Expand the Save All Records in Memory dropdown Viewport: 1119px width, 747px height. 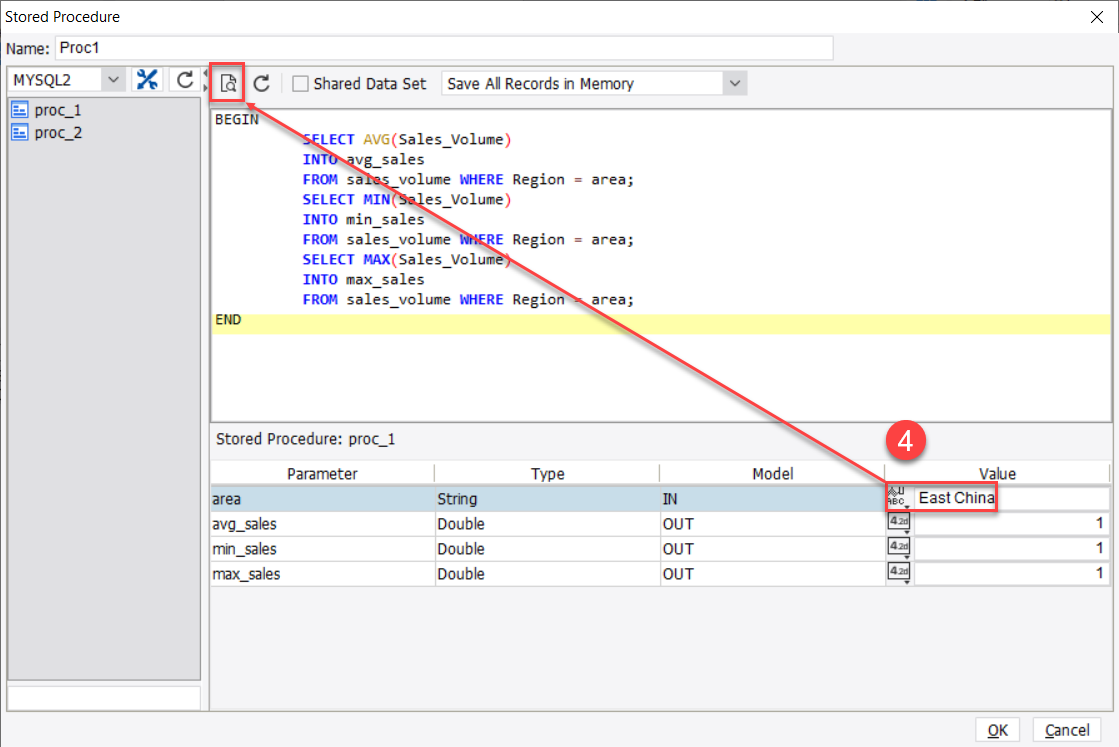(x=735, y=84)
